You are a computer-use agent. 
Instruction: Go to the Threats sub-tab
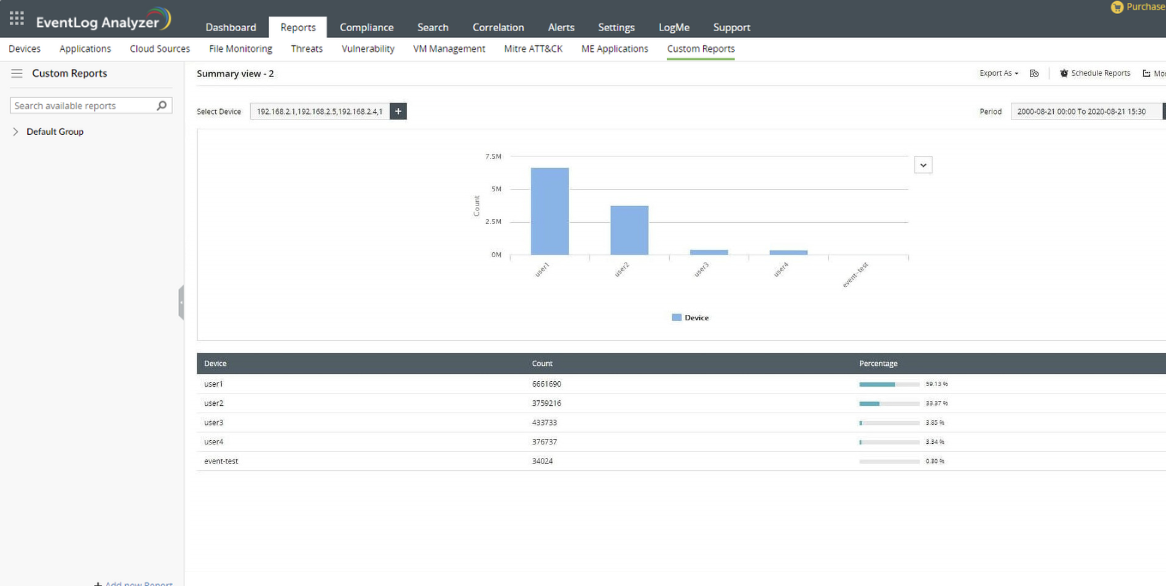(x=306, y=49)
